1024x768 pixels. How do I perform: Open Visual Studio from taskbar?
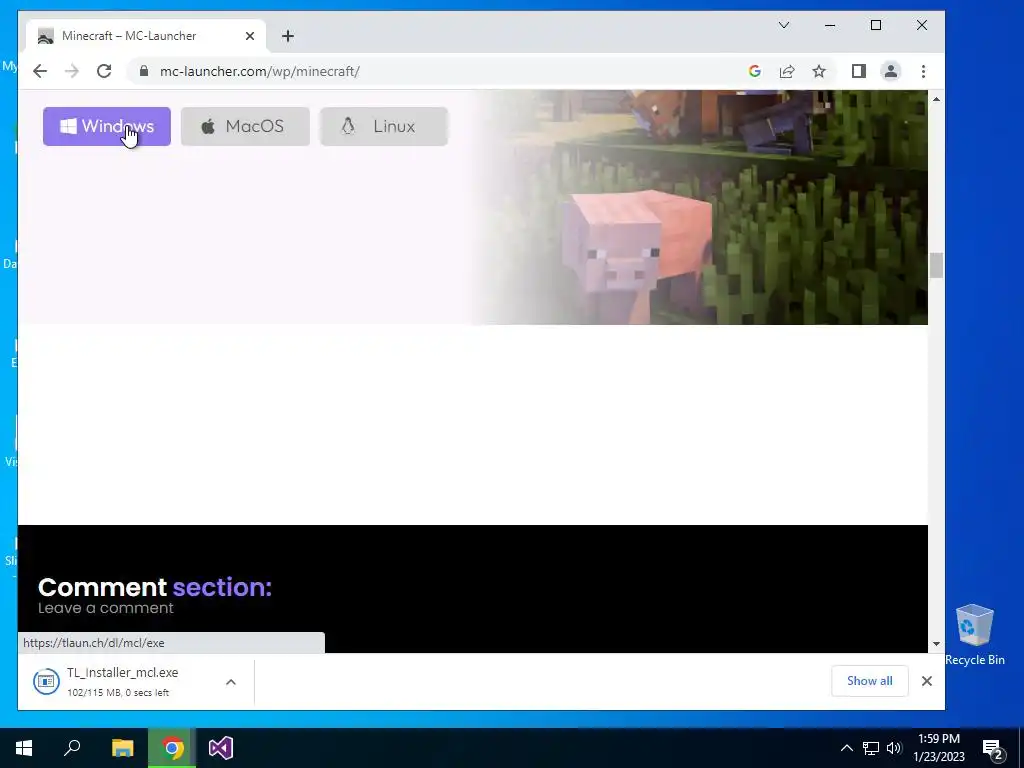(x=221, y=748)
